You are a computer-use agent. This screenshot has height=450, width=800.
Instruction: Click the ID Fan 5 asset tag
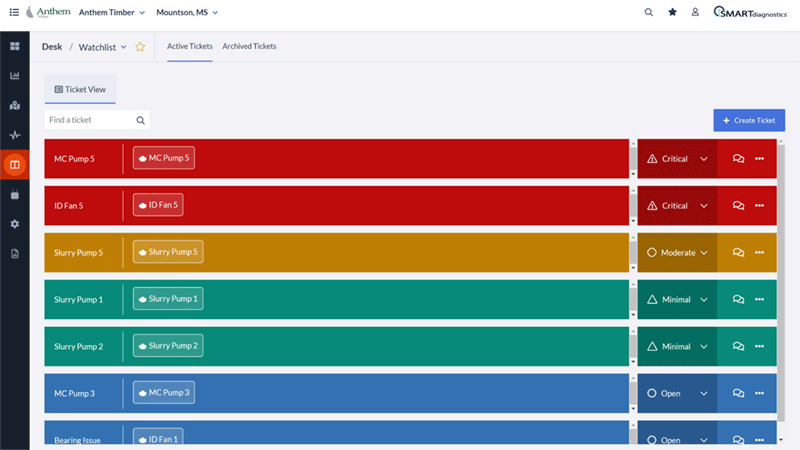158,205
